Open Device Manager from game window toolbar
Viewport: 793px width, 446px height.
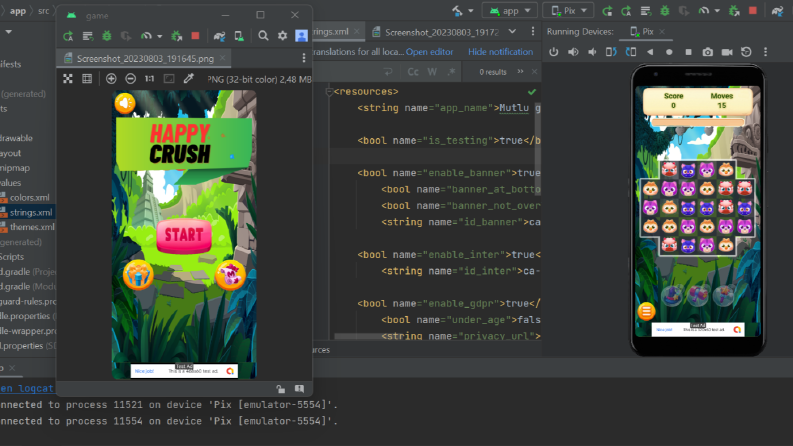[239, 36]
